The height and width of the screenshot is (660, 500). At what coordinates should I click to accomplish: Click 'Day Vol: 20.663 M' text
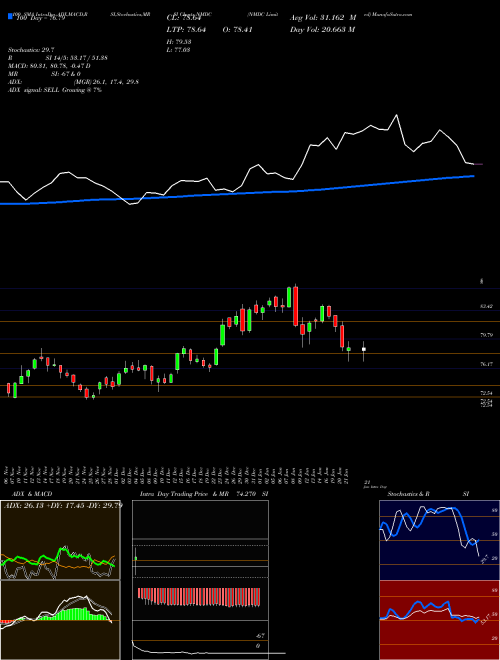322,29
